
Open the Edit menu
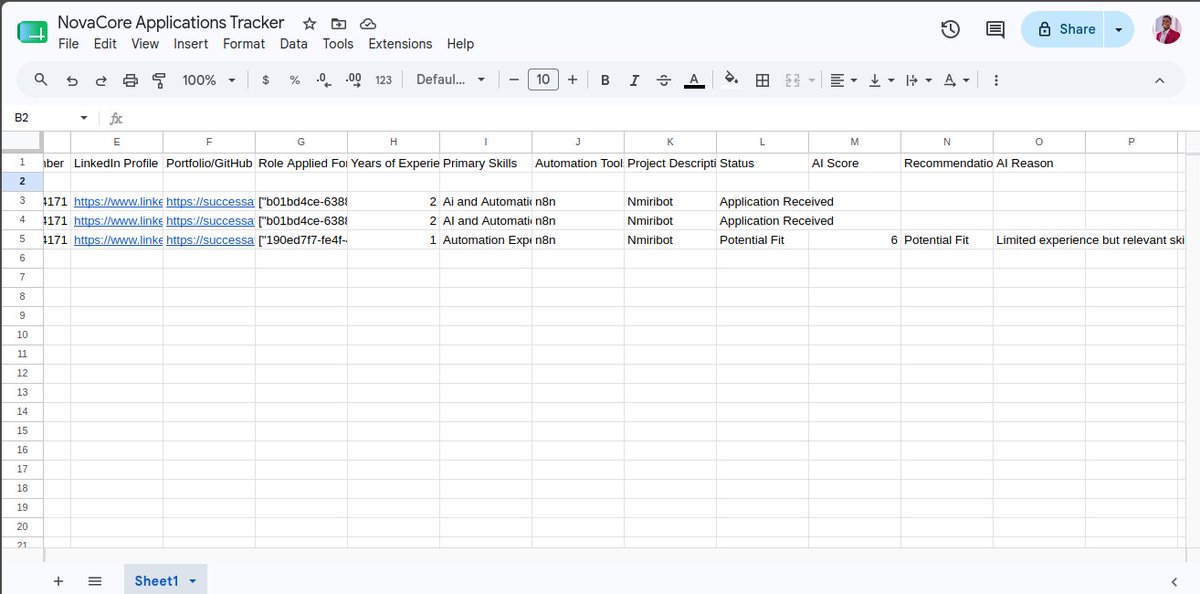point(105,44)
